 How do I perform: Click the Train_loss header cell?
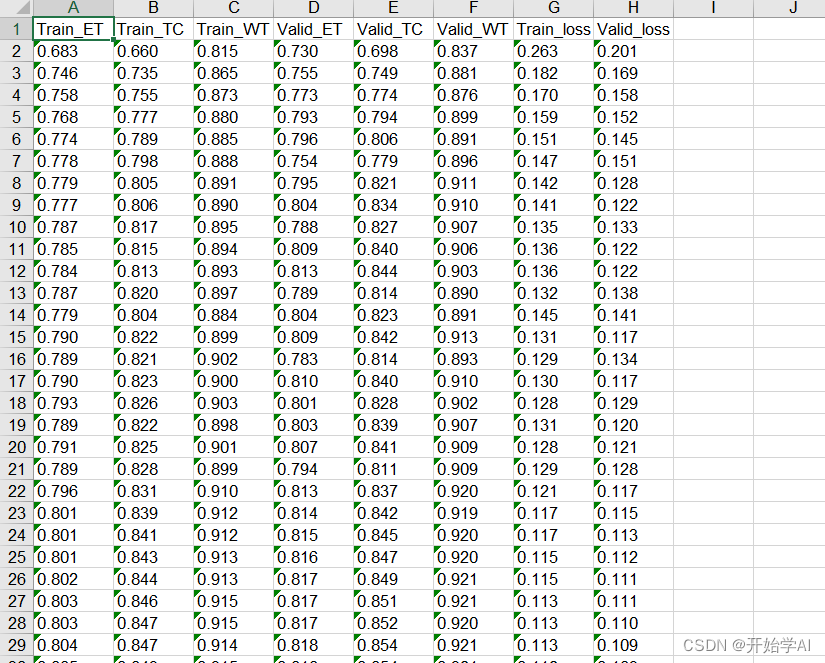pos(553,29)
